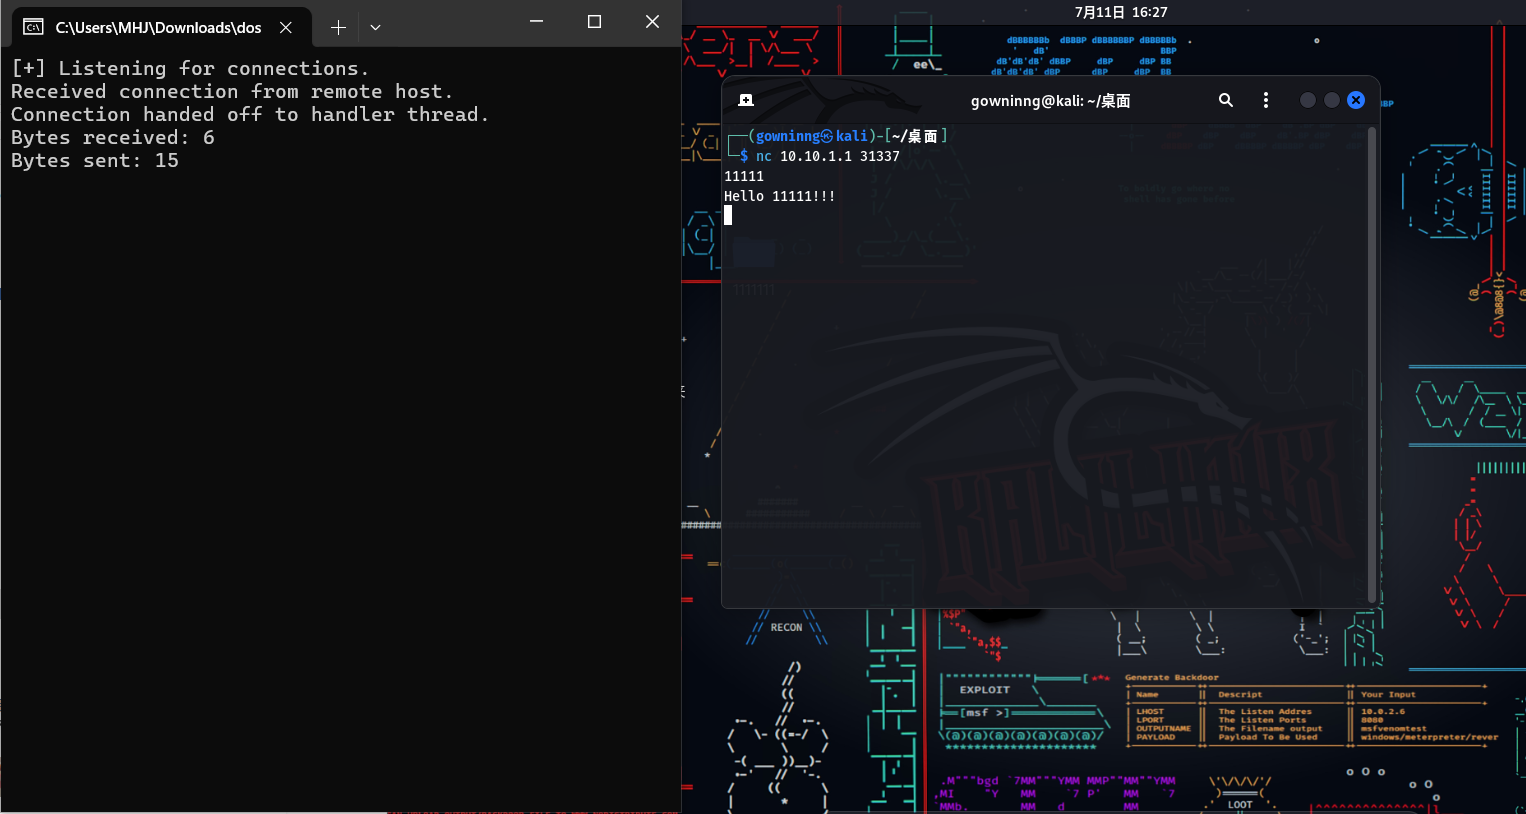Click the Hello 11111!!! response line
The image size is (1526, 814).
[779, 196]
